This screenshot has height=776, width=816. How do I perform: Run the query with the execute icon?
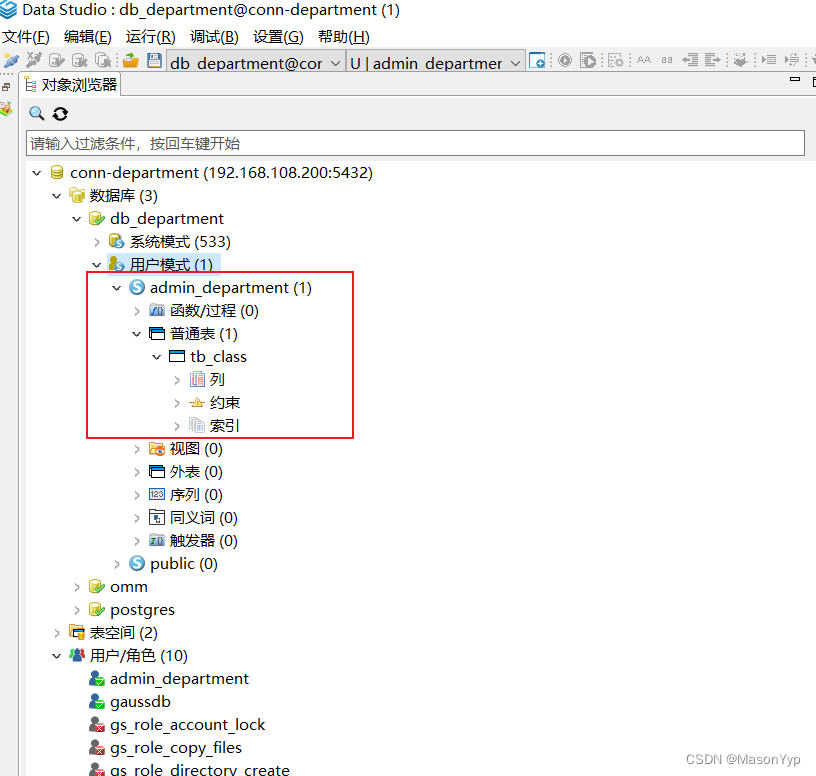pyautogui.click(x=564, y=60)
